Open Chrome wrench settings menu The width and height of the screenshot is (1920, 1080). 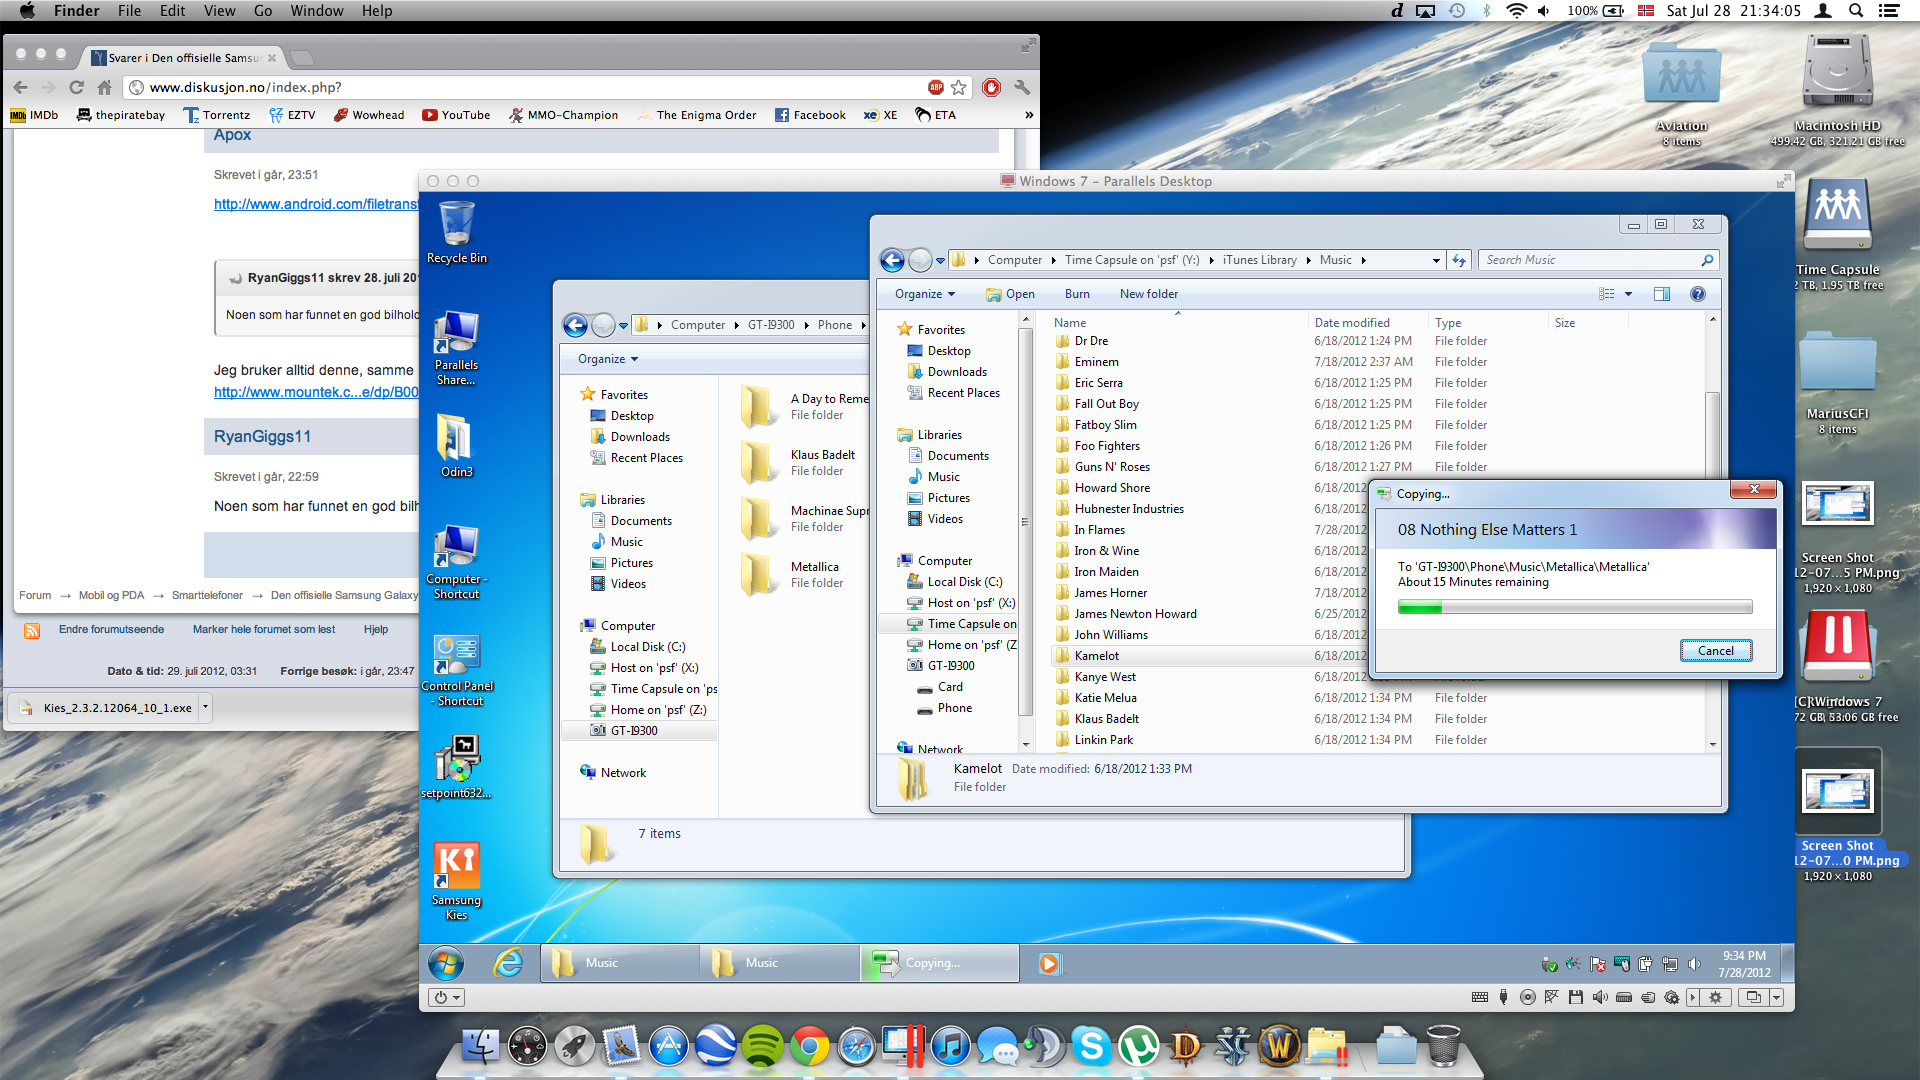coord(1022,87)
